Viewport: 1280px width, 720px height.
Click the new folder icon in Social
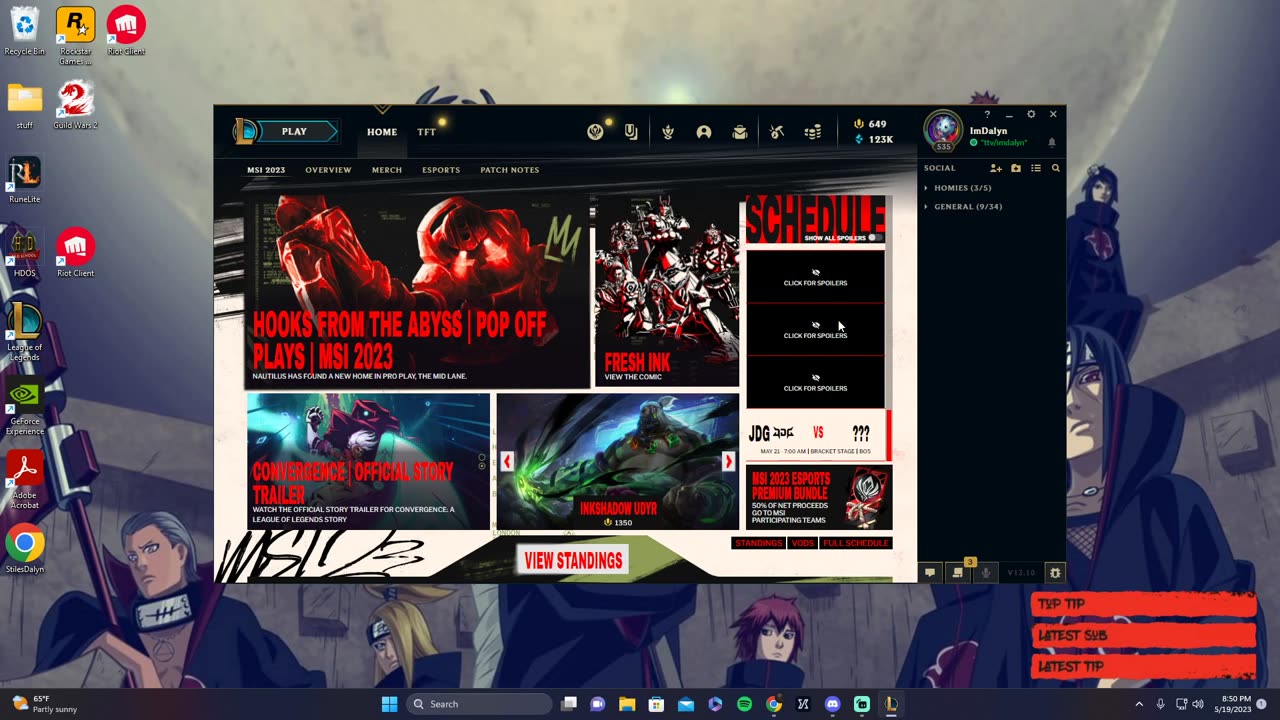click(1016, 168)
